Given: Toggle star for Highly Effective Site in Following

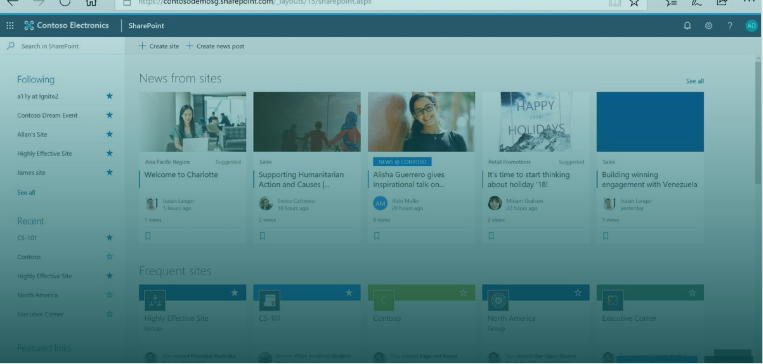Looking at the screenshot, I should (x=109, y=153).
